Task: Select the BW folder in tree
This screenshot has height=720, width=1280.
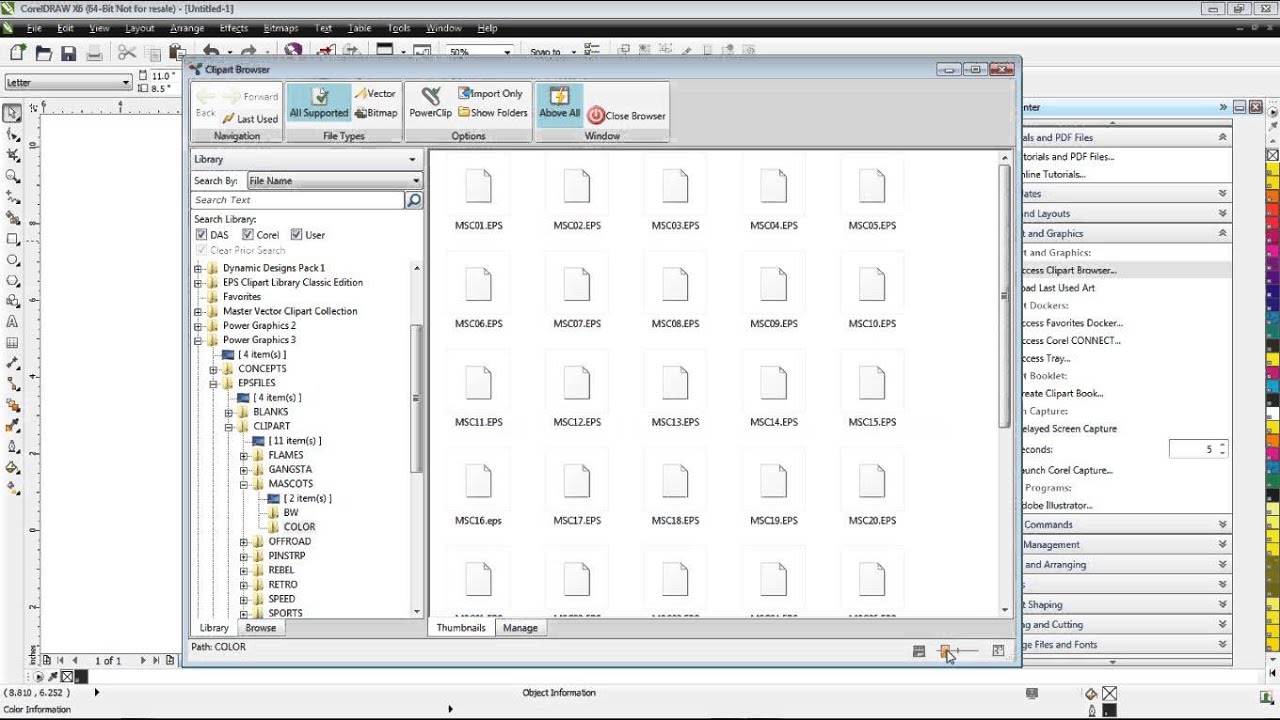Action: [291, 513]
